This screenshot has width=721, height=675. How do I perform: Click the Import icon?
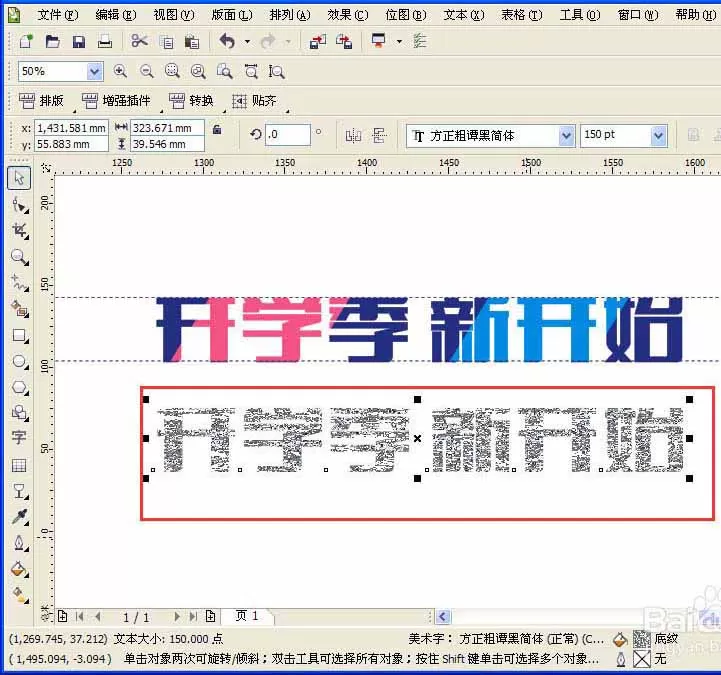click(317, 42)
